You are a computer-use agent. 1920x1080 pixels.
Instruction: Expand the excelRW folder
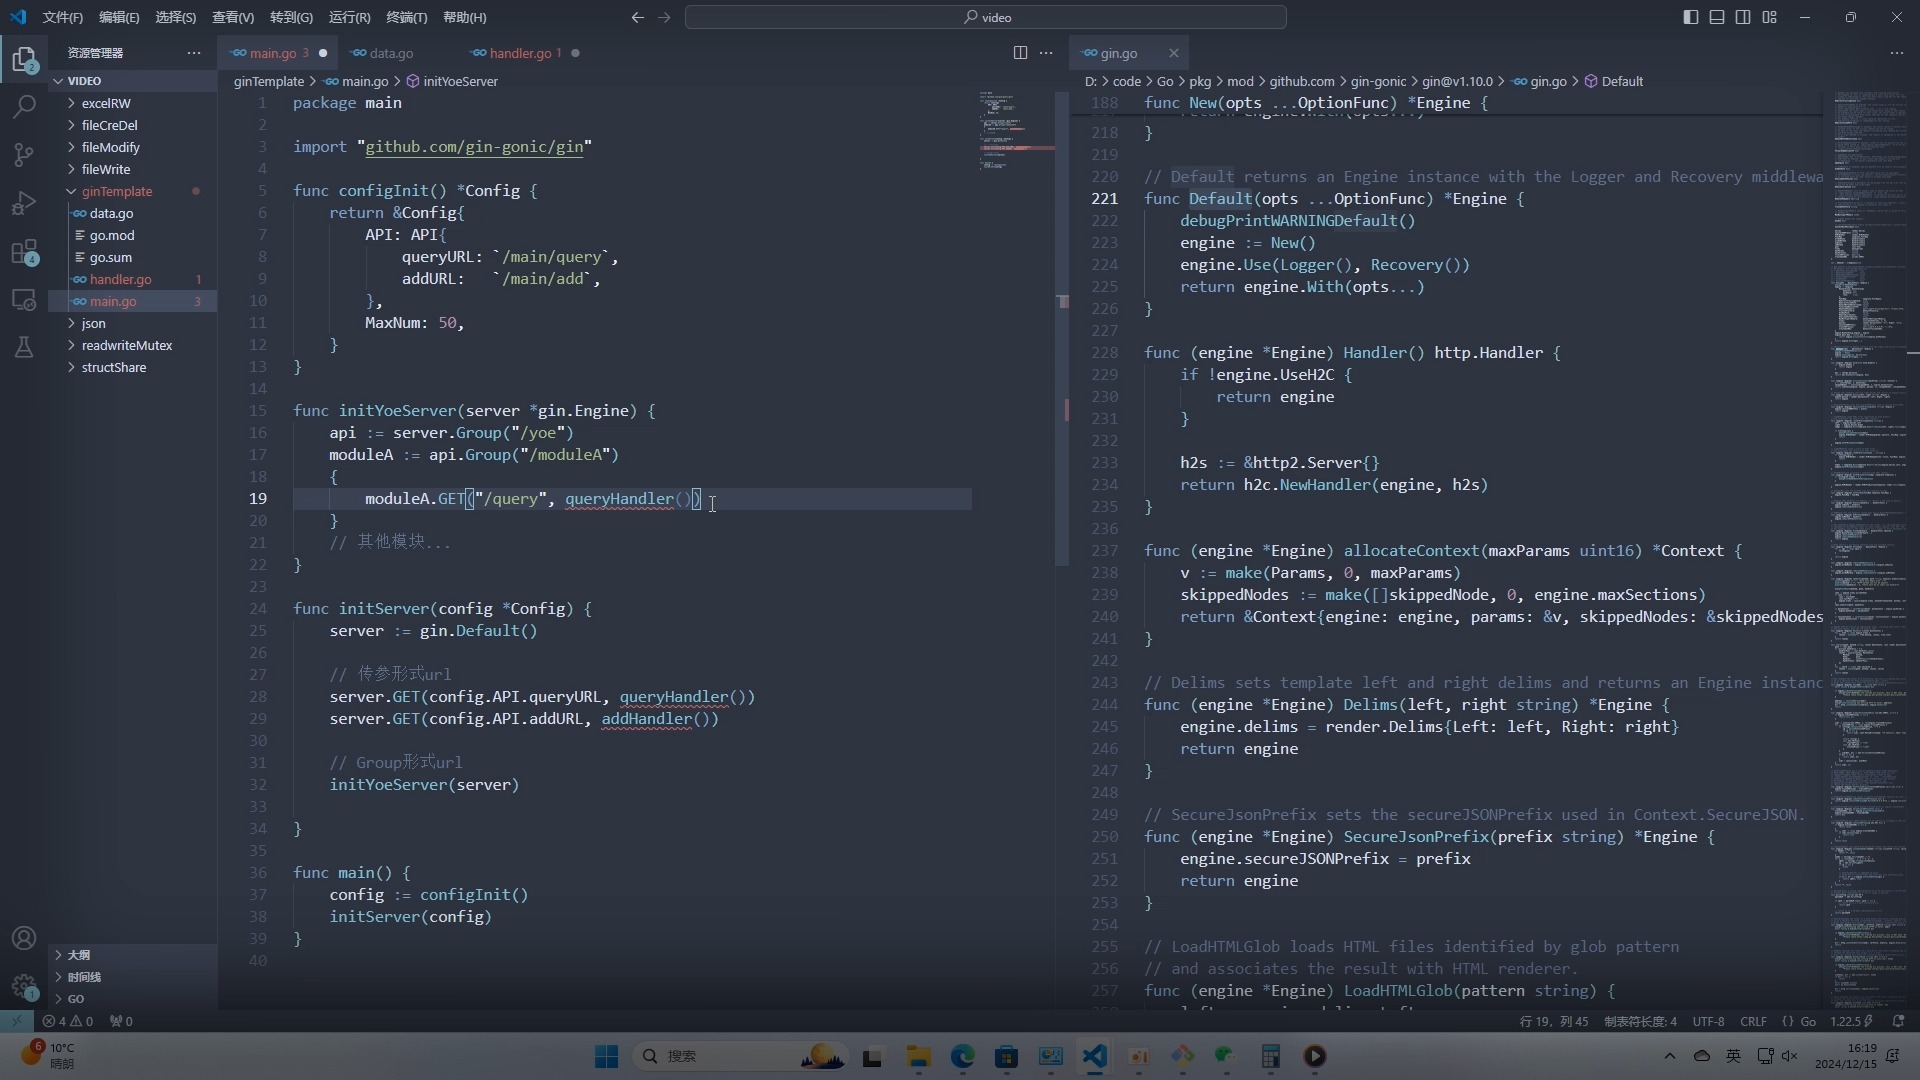click(x=133, y=103)
